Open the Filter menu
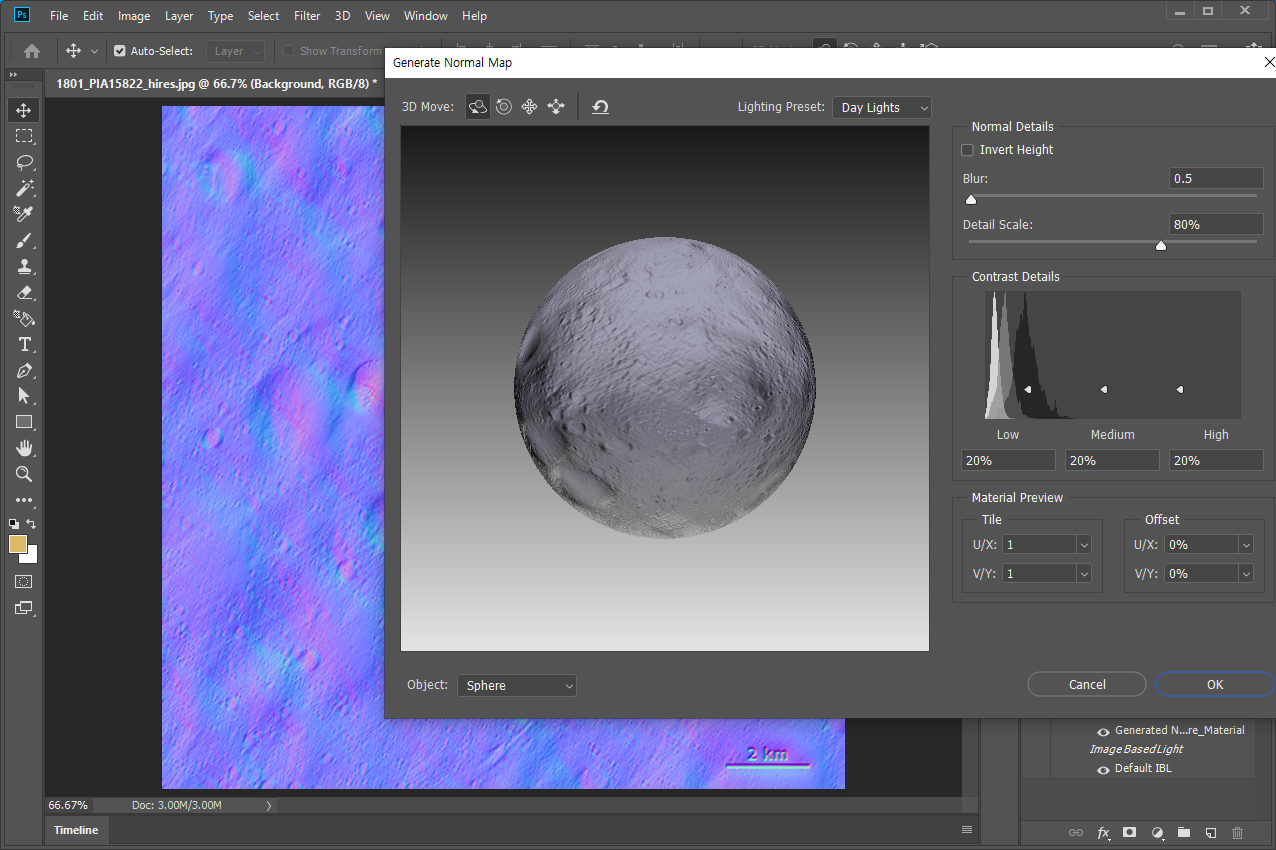This screenshot has width=1276, height=850. 307,16
